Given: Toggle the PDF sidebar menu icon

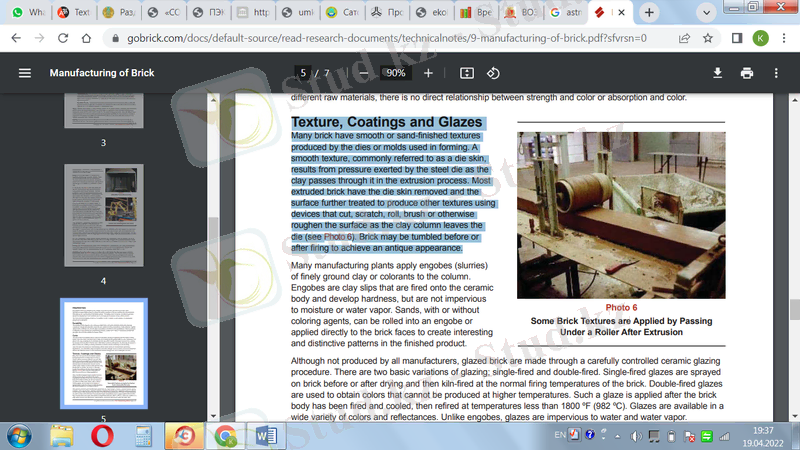Looking at the screenshot, I should coord(25,73).
